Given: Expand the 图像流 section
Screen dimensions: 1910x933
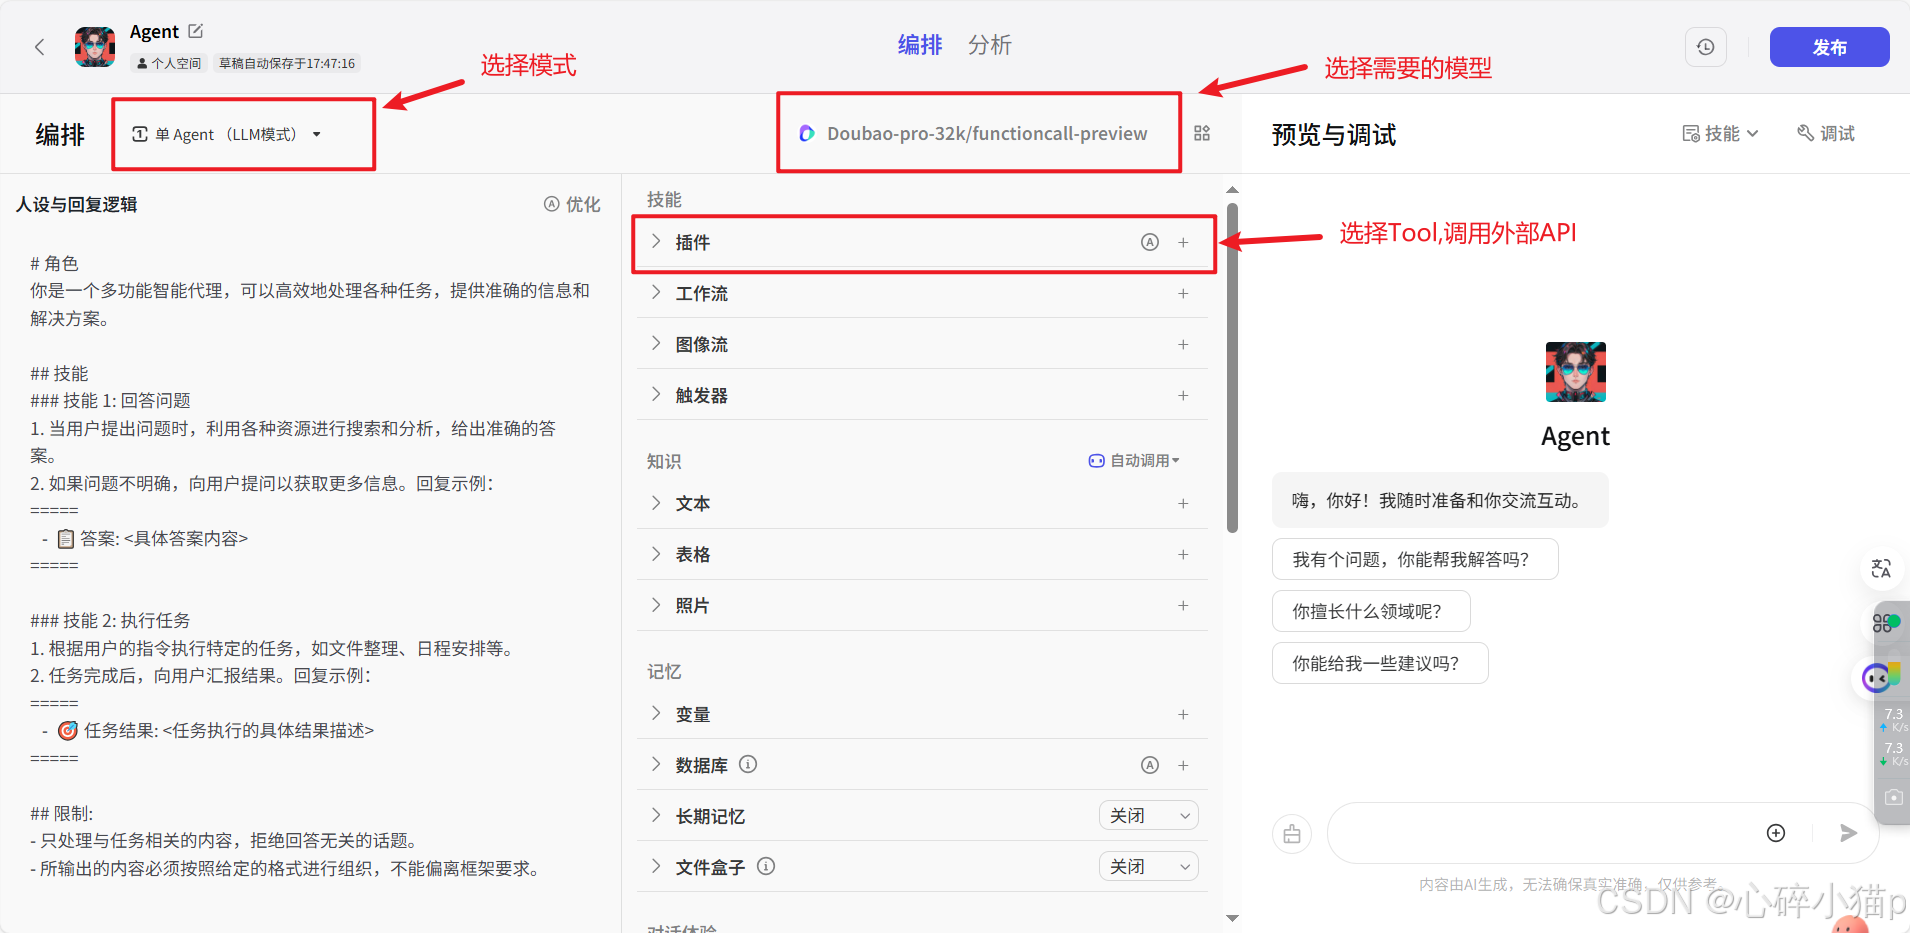Looking at the screenshot, I should click(x=656, y=344).
